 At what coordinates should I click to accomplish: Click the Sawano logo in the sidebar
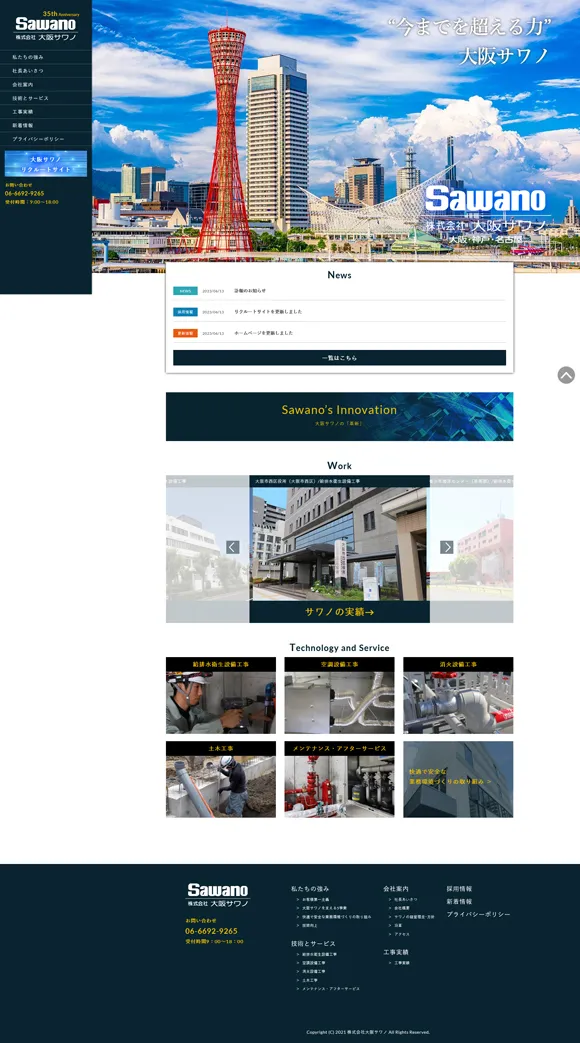pyautogui.click(x=46, y=27)
